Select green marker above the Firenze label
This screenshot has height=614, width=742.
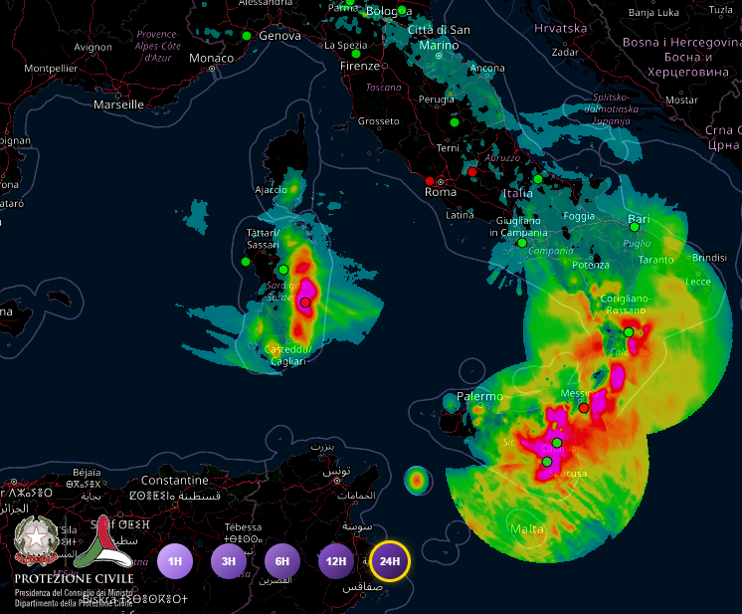(356, 54)
